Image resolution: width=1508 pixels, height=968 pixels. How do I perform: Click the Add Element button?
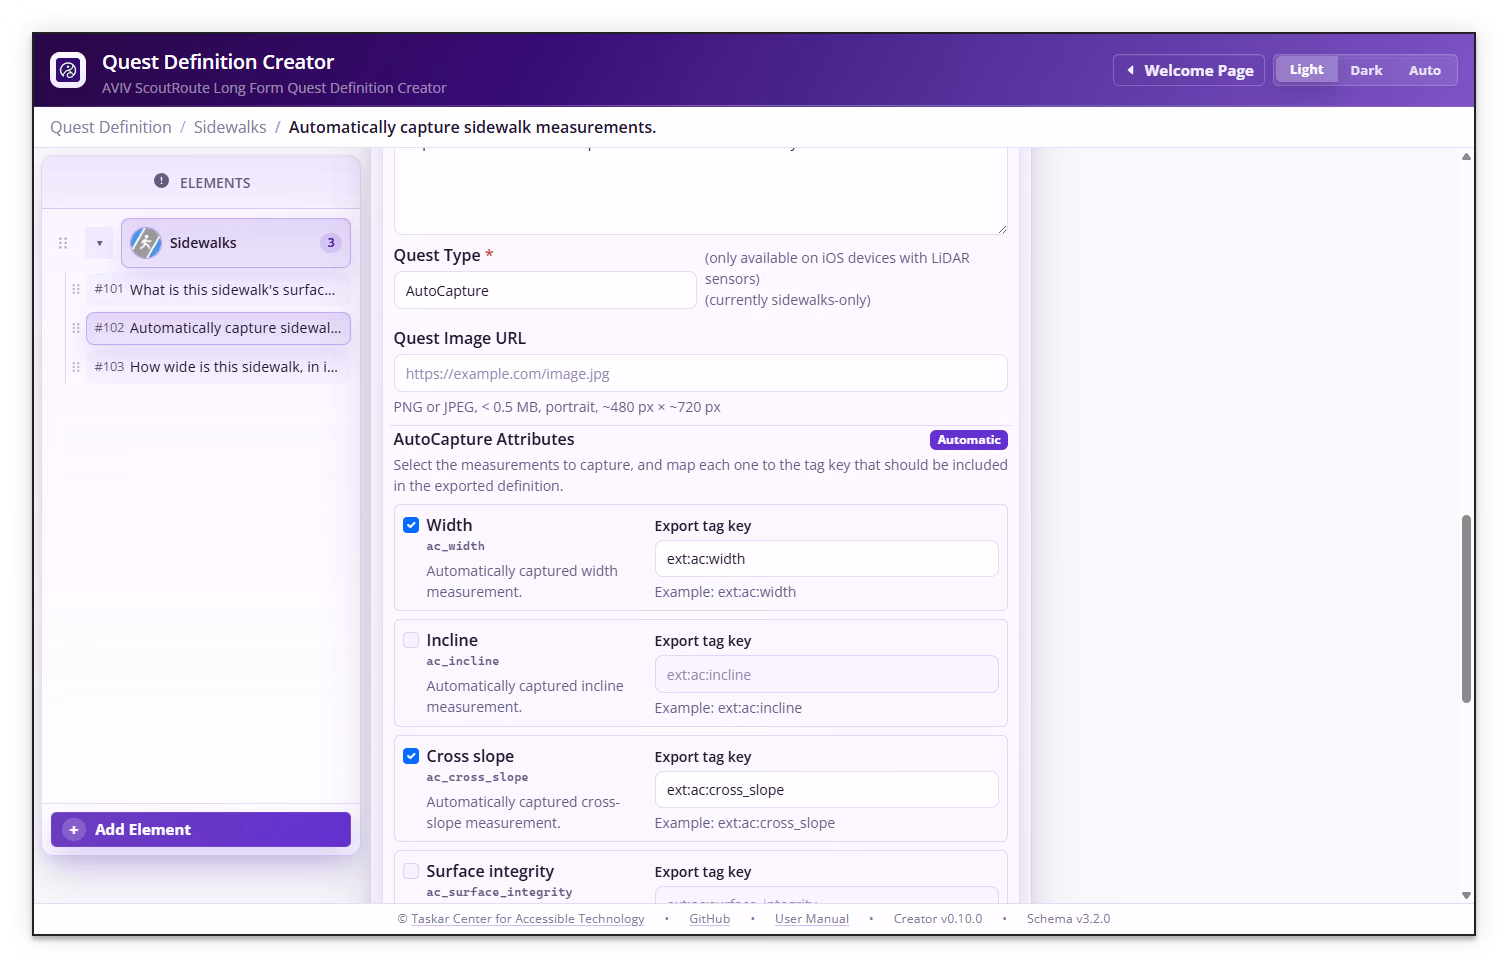(201, 830)
